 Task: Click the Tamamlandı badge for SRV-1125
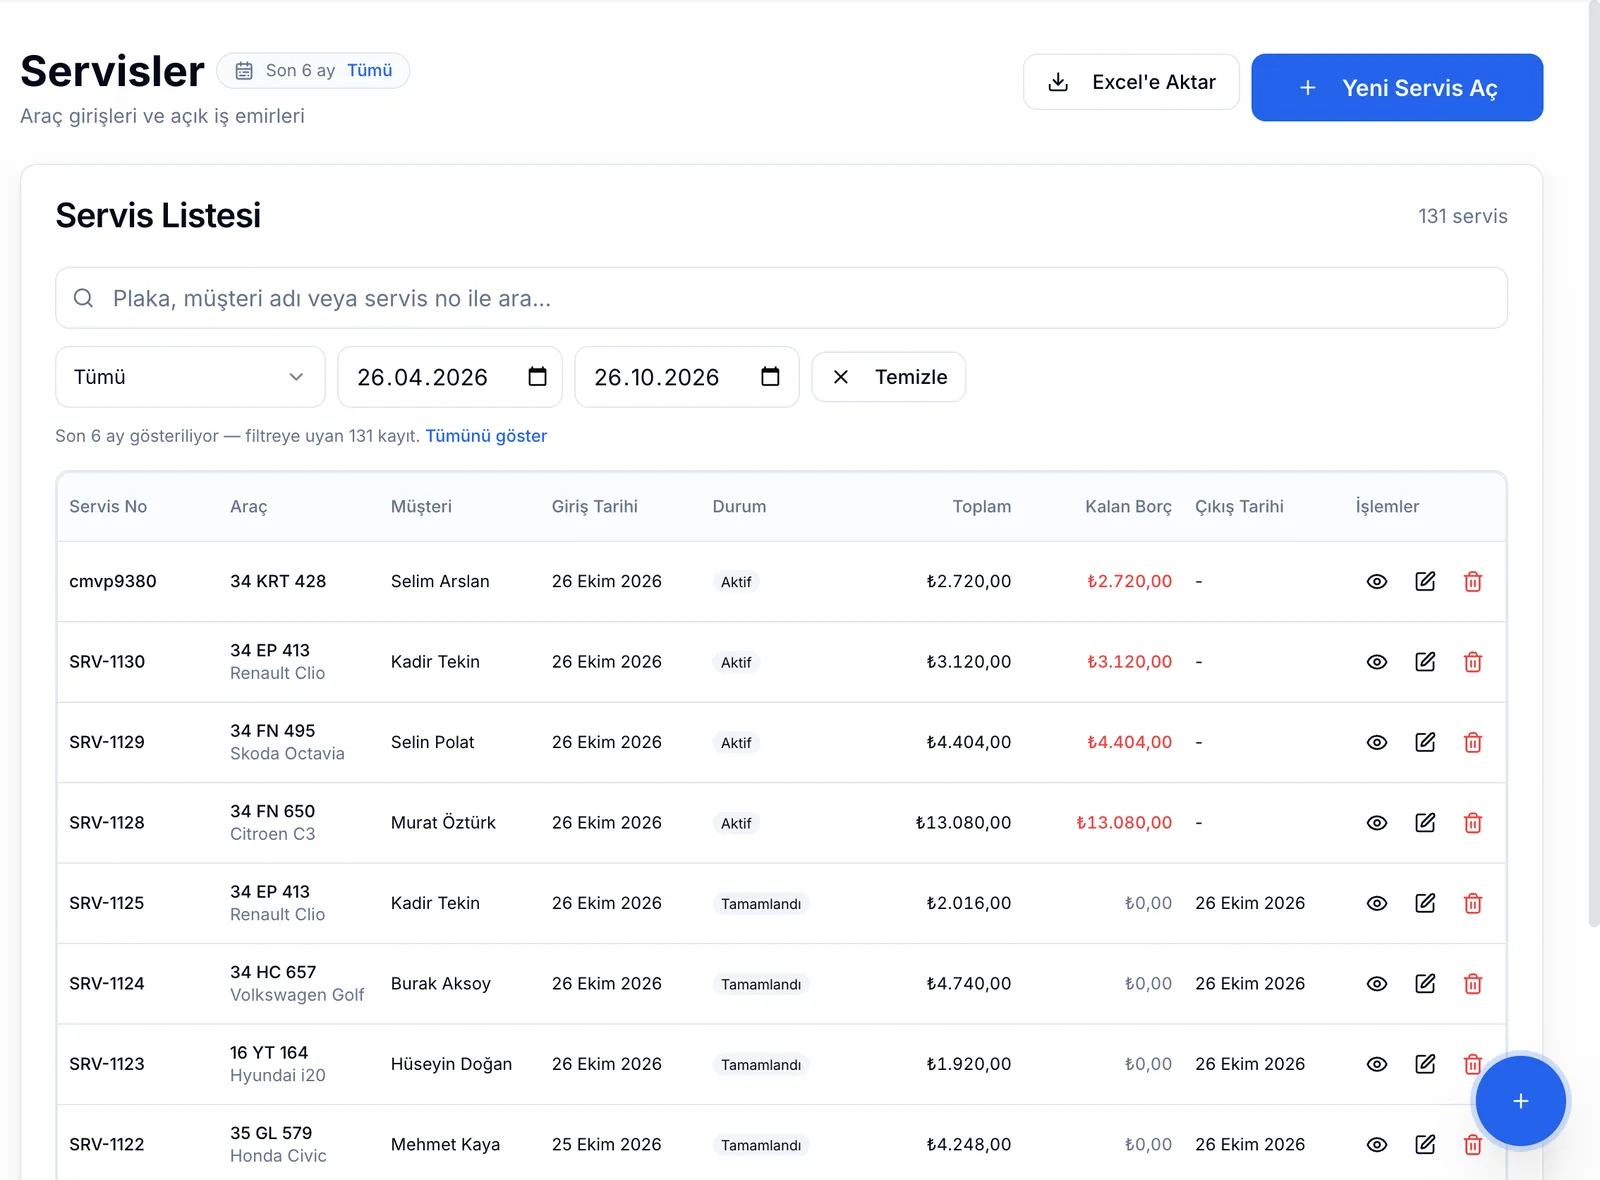pos(761,904)
